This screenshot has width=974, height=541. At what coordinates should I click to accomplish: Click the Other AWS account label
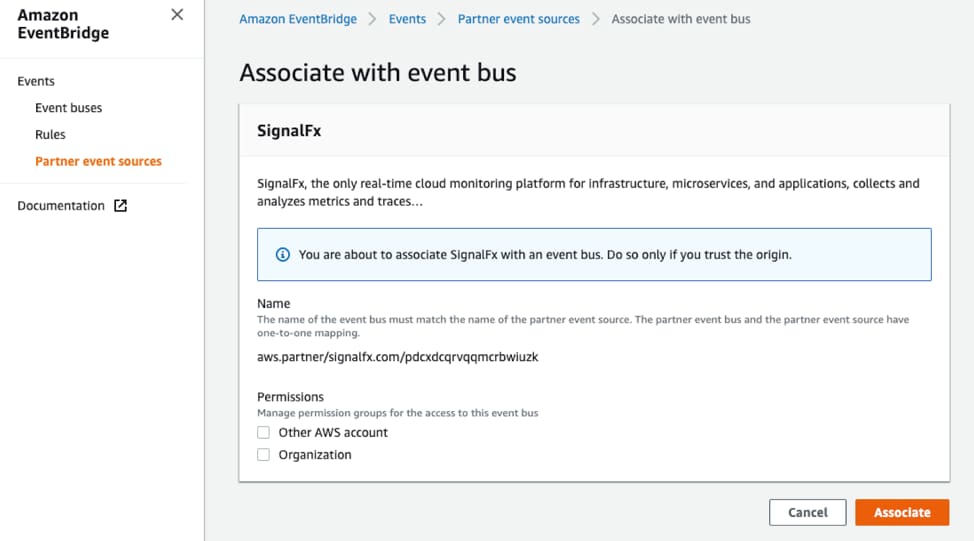(333, 433)
